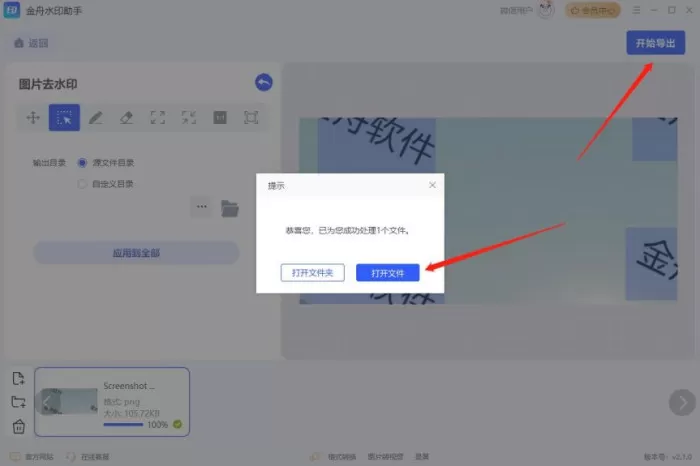
Task: Click the expand-to-fullscreen corners icon
Action: 158,118
